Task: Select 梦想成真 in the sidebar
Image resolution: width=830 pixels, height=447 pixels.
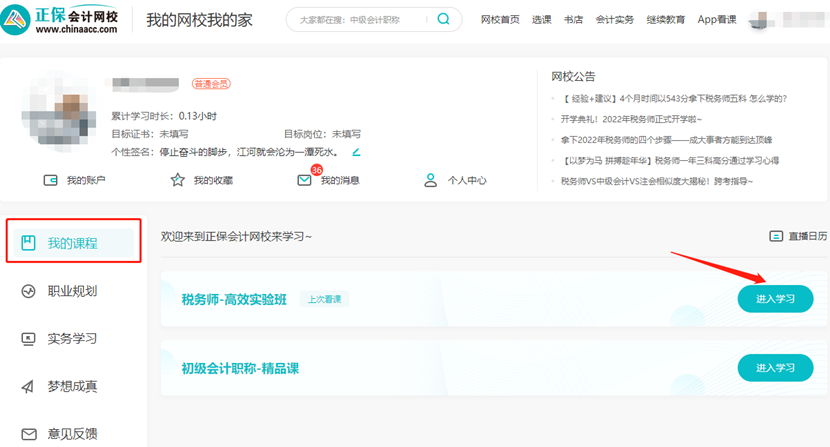Action: [74, 386]
